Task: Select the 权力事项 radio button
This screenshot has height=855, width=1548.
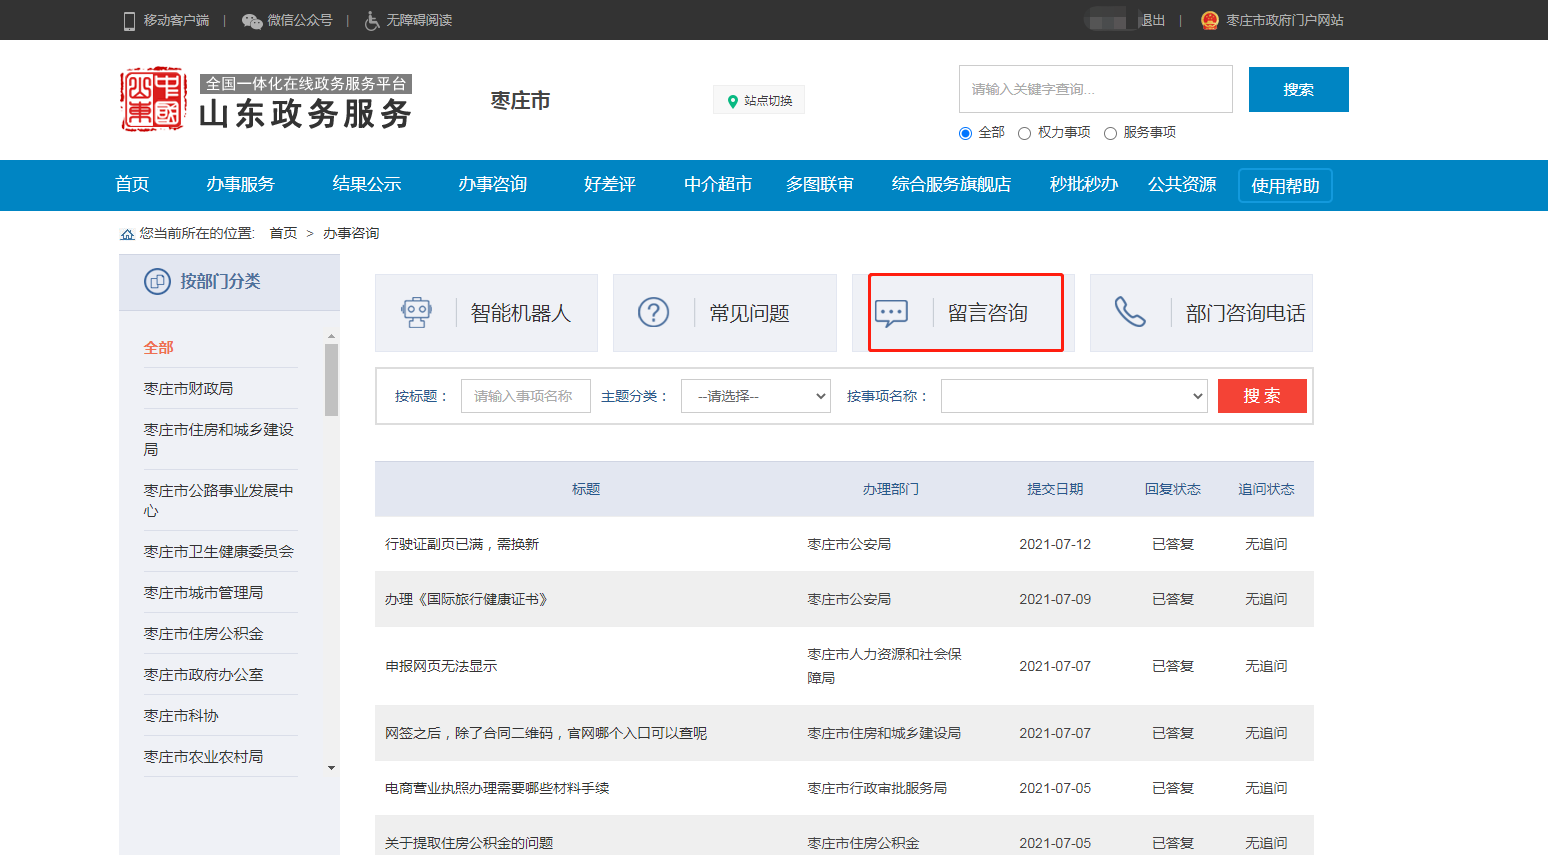Action: (1024, 133)
